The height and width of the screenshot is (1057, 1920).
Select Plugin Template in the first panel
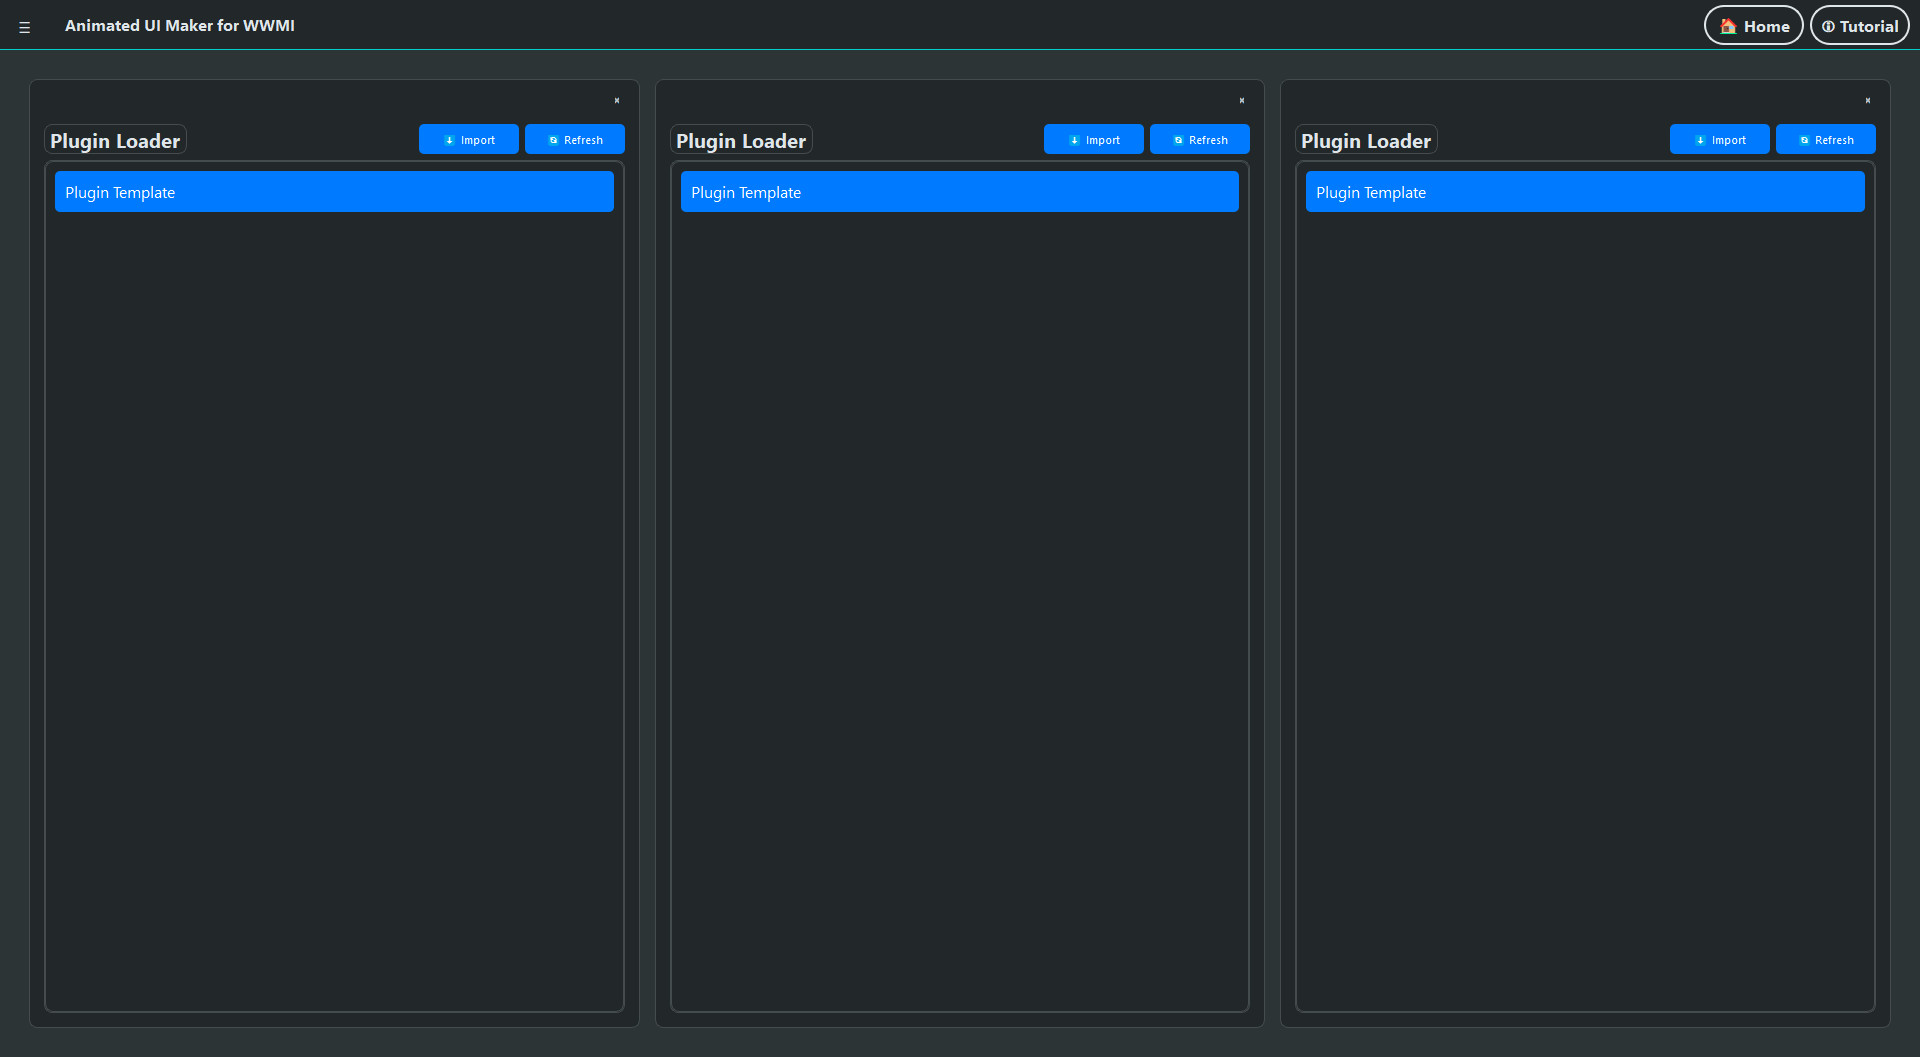(x=334, y=191)
